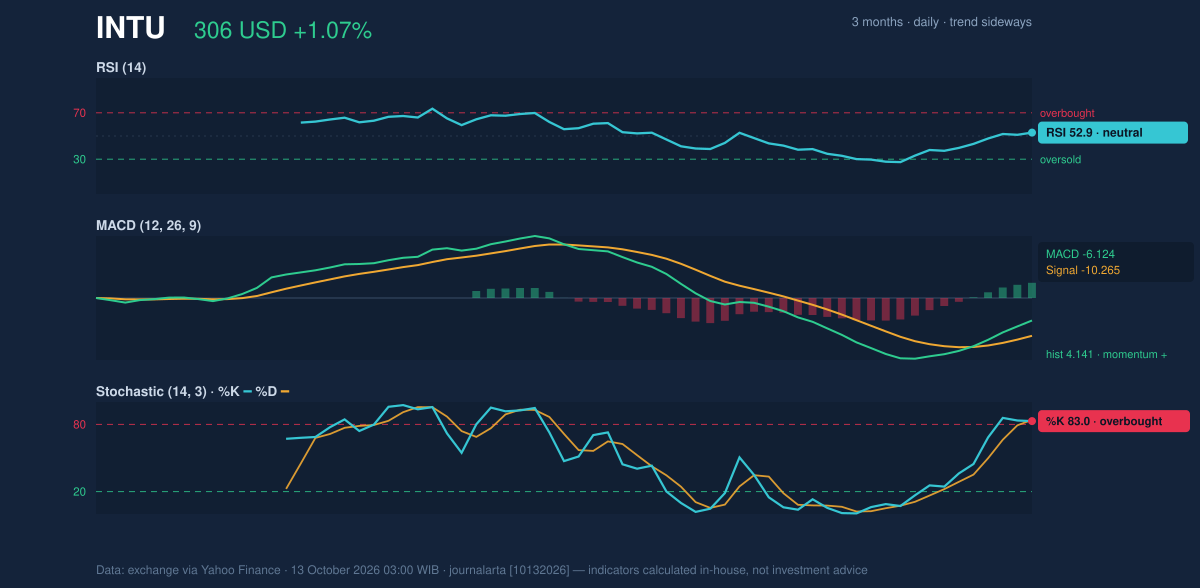Click the INTU ticker title
This screenshot has height=588, width=1200.
click(130, 28)
